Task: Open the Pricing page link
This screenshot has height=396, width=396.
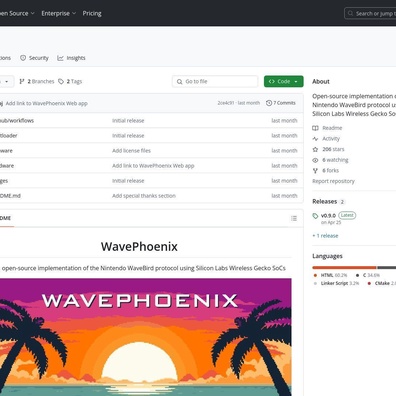Action: tap(92, 13)
